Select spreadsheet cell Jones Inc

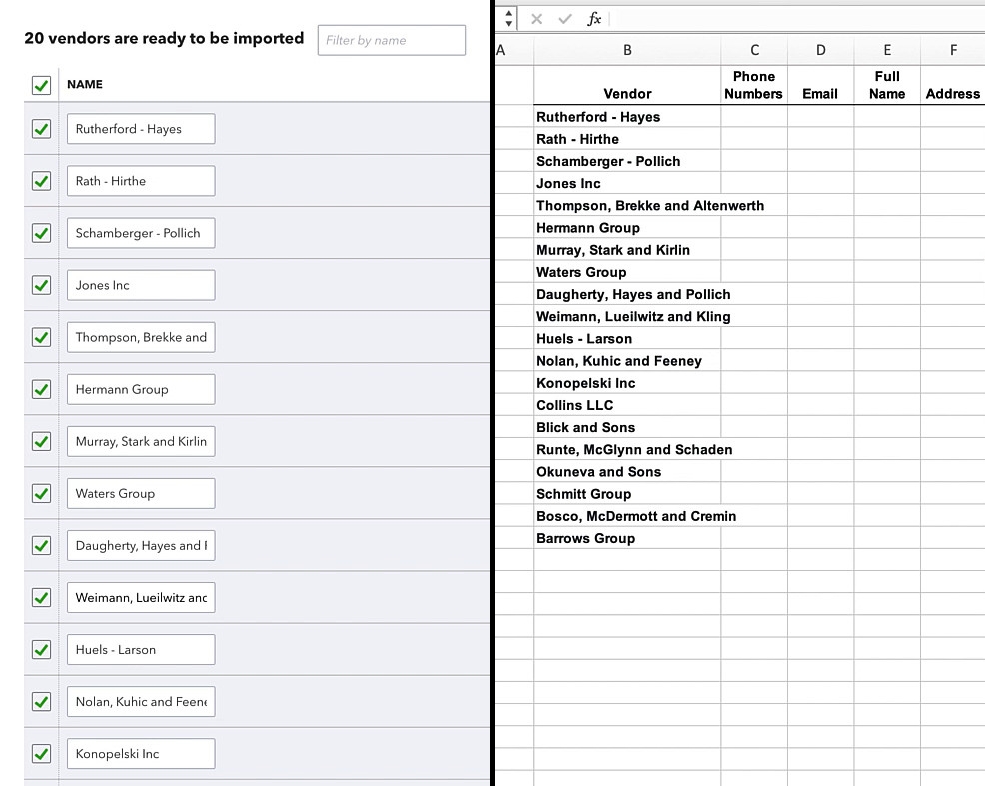pos(627,183)
